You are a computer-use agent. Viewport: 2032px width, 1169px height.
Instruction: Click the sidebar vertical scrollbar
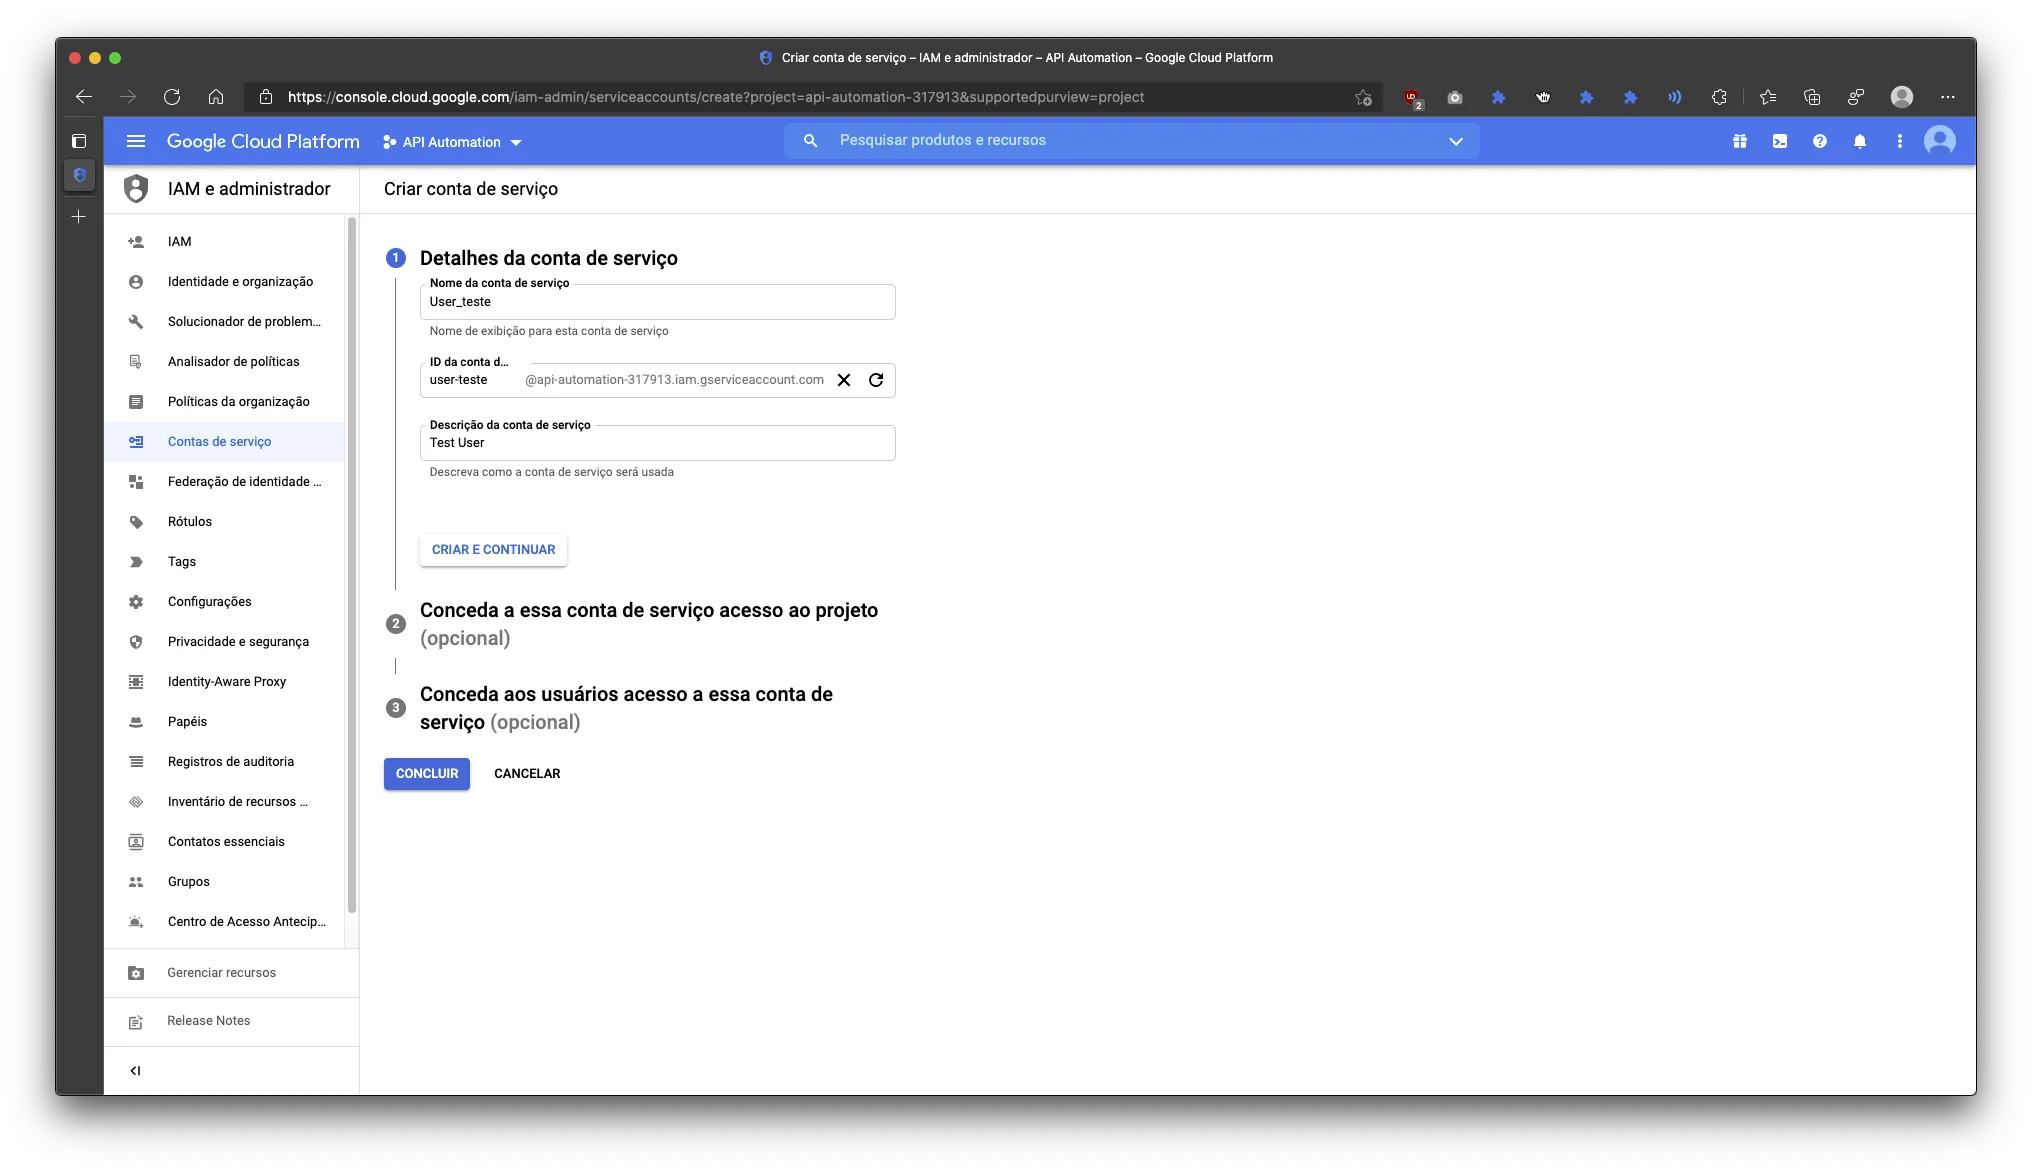coord(351,565)
